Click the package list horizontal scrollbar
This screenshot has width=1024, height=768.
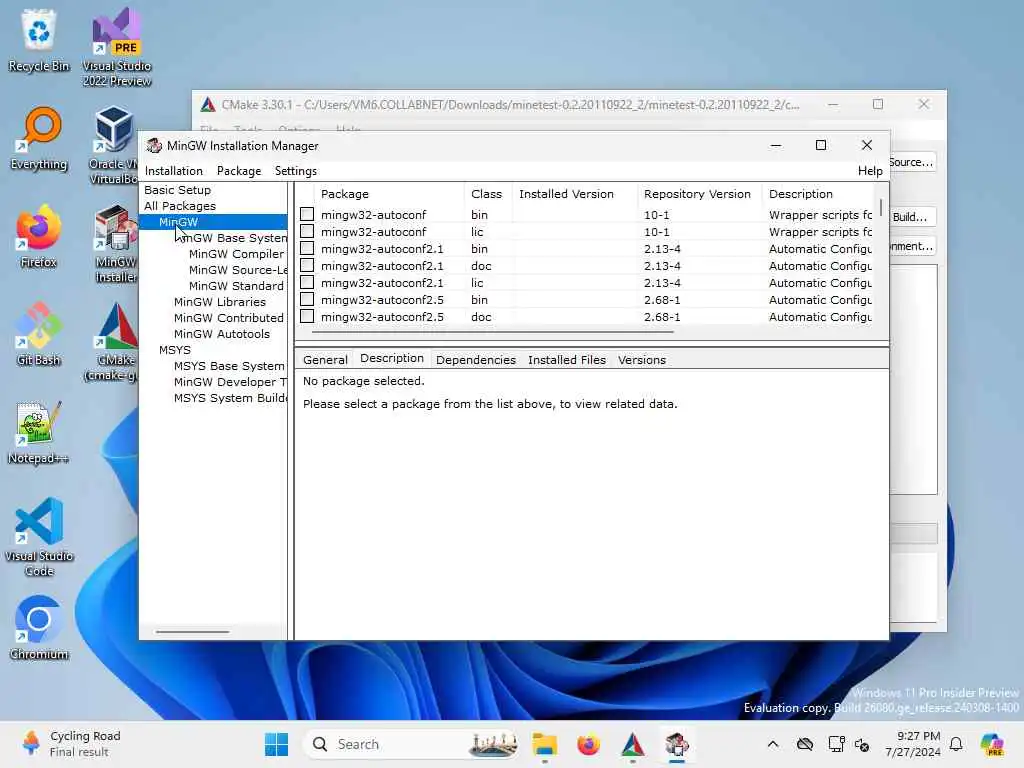point(493,332)
